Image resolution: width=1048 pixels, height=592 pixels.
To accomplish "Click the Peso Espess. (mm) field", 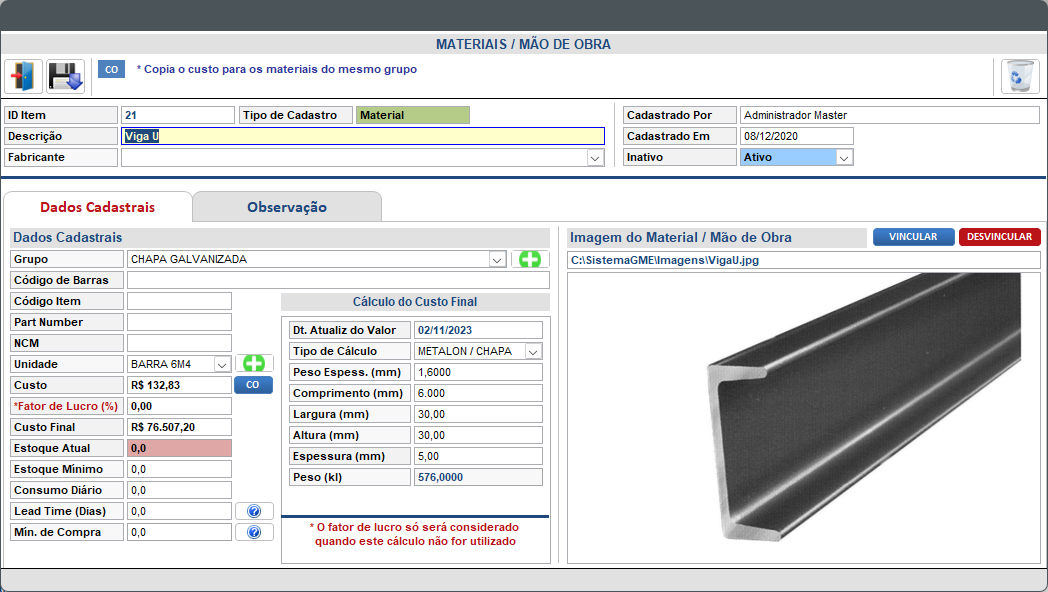I will click(478, 372).
